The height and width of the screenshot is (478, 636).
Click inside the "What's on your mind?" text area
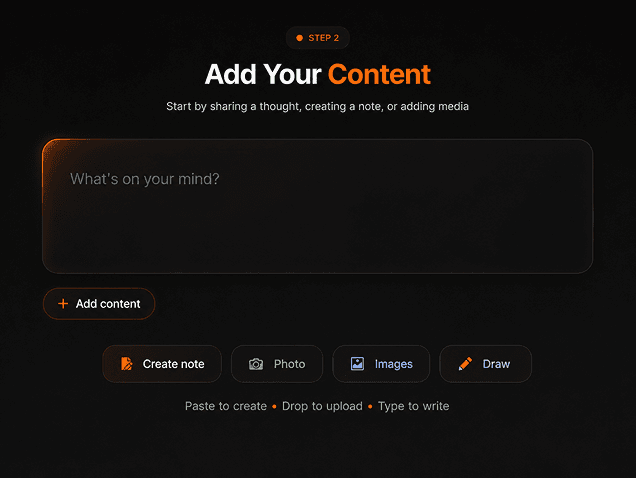(318, 206)
